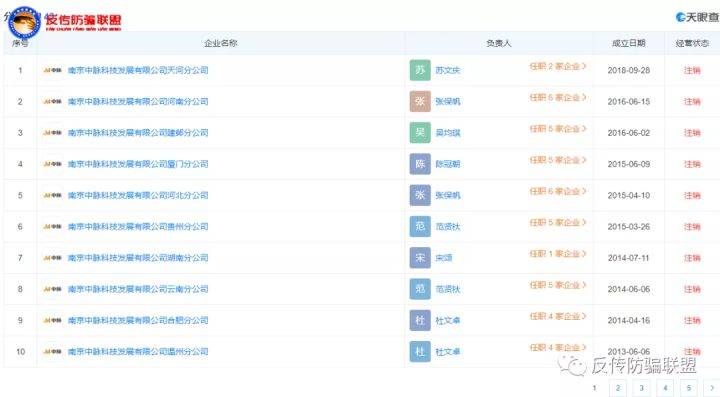Click the green 吴 avatar in row 3

pyautogui.click(x=420, y=133)
